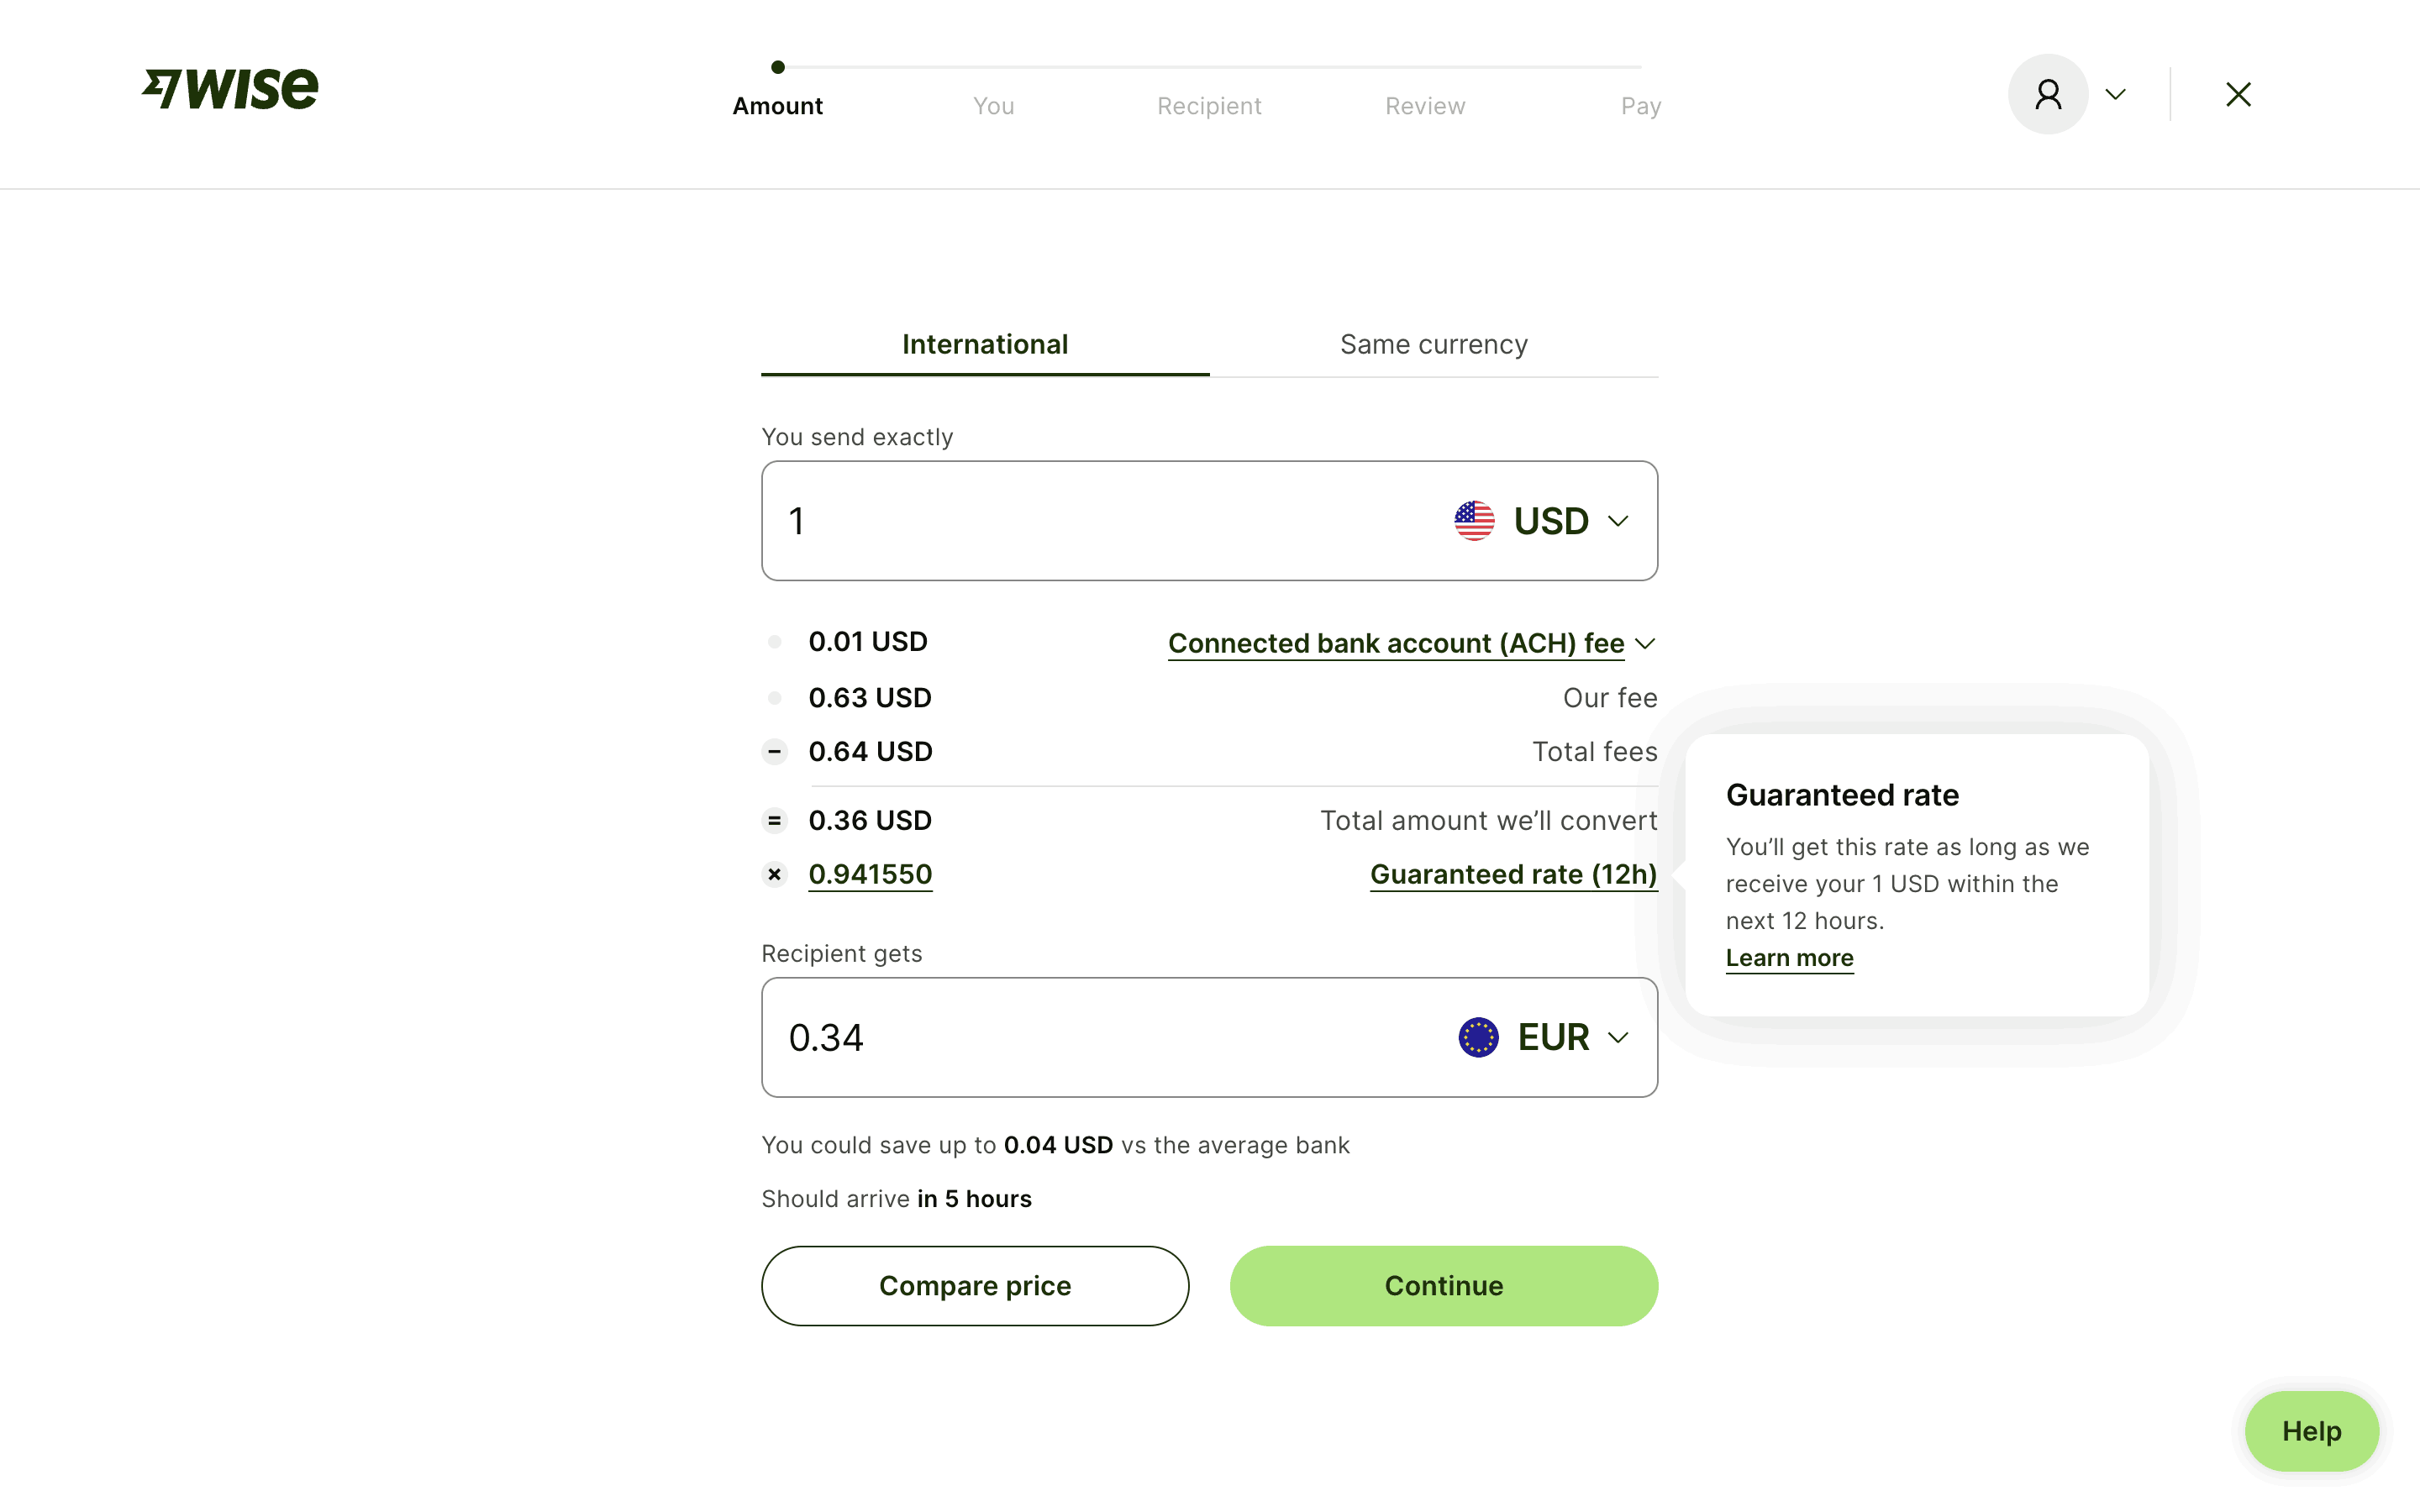Click the Compare price button
The height and width of the screenshot is (1512, 2420).
[x=974, y=1286]
